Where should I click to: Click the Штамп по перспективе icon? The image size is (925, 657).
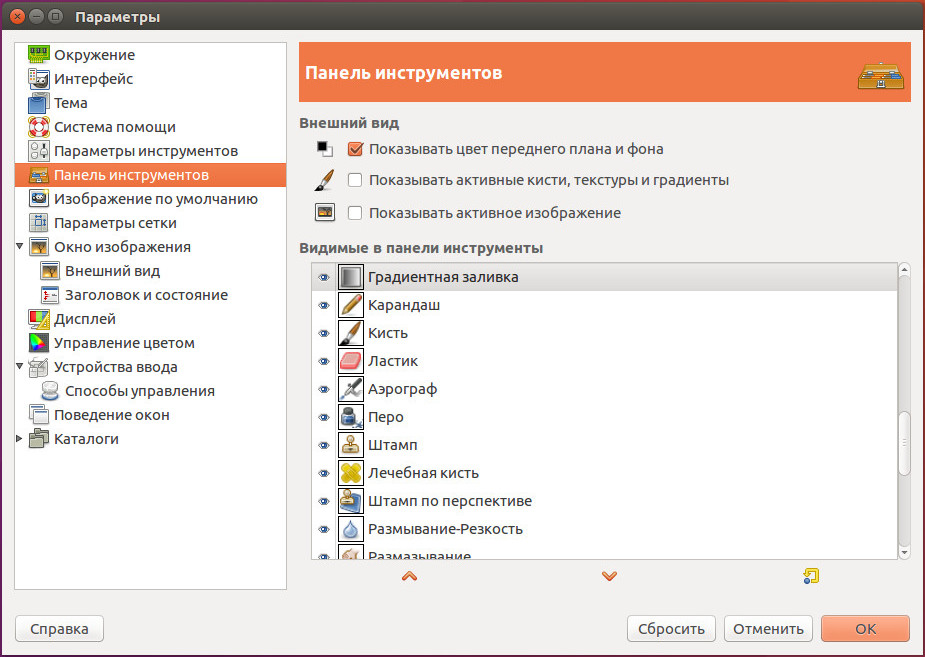click(350, 501)
